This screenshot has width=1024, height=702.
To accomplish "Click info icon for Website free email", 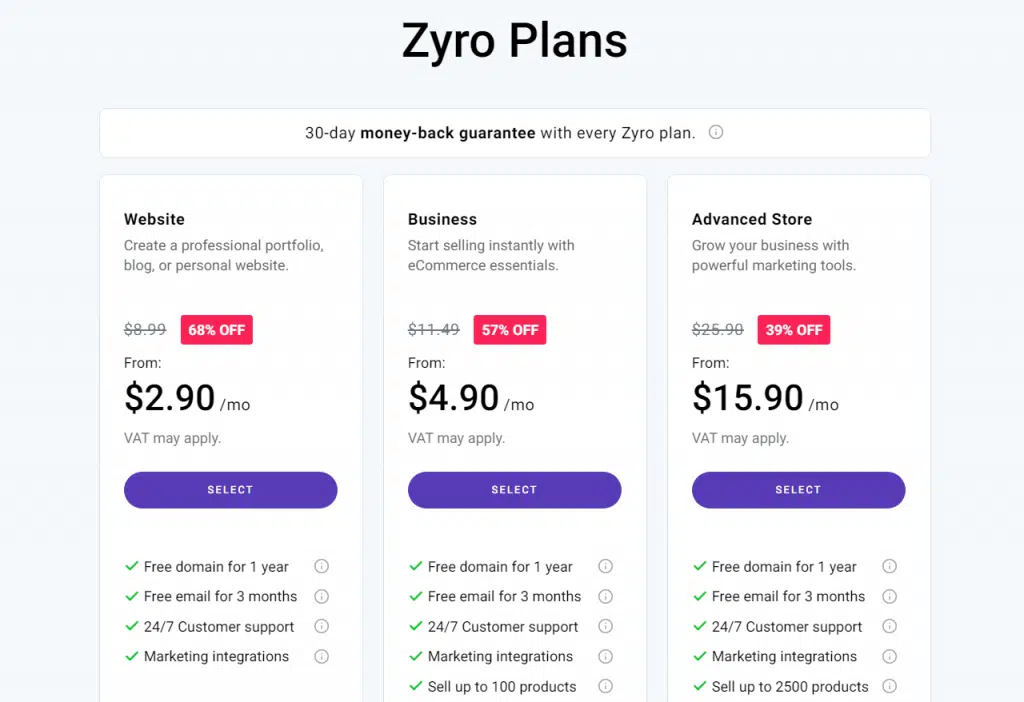I will (321, 596).
